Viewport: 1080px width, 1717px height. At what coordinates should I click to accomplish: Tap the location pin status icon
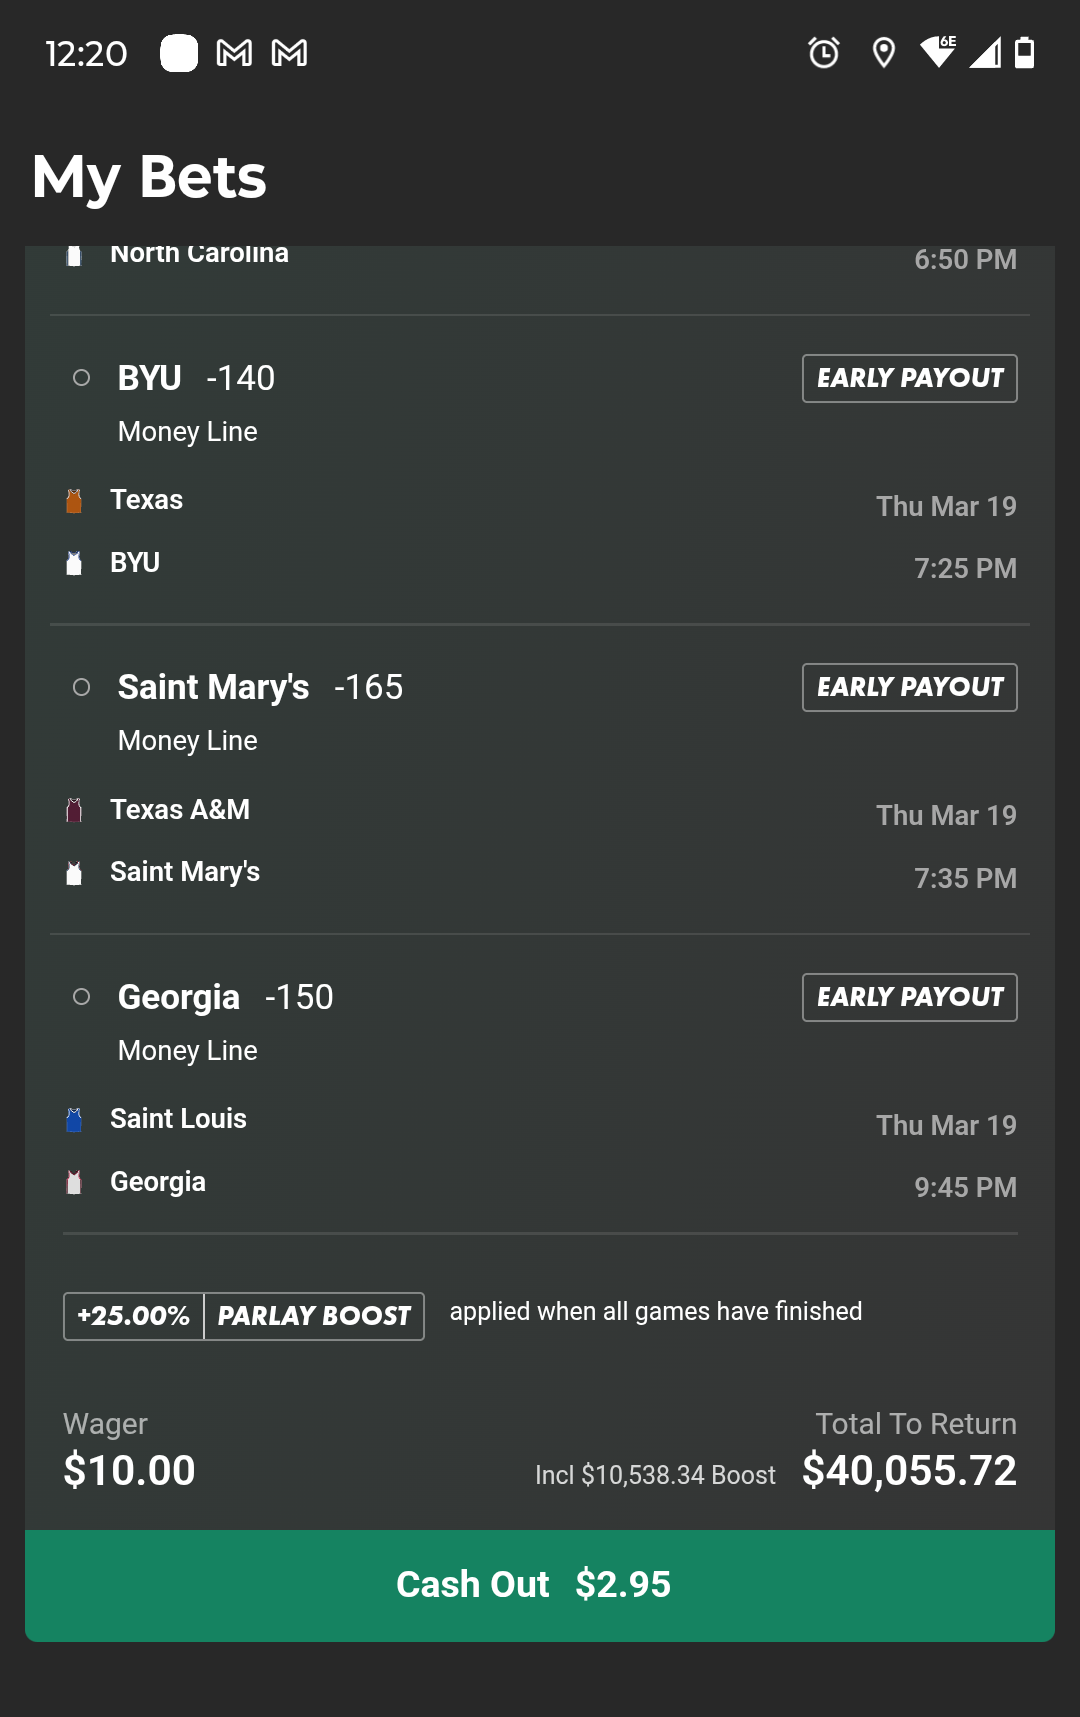click(883, 52)
